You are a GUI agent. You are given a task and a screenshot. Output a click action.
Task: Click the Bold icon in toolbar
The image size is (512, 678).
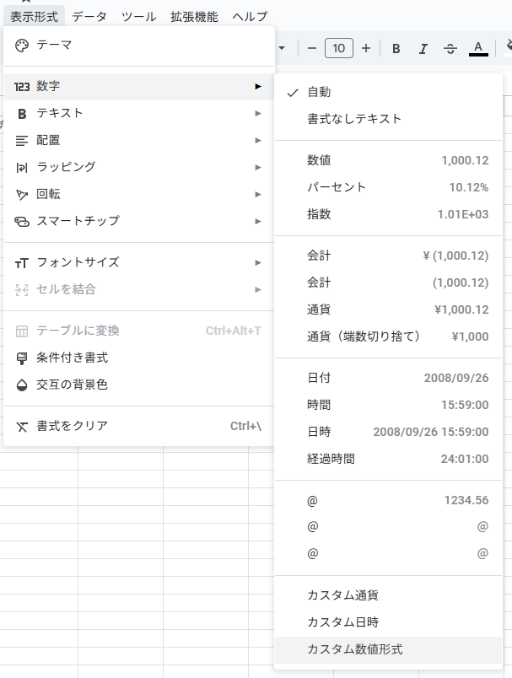(x=396, y=48)
